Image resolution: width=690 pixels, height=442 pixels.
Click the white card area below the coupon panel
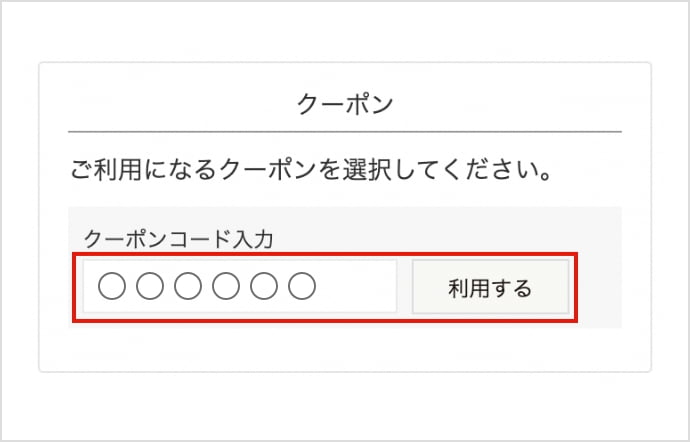[345, 350]
